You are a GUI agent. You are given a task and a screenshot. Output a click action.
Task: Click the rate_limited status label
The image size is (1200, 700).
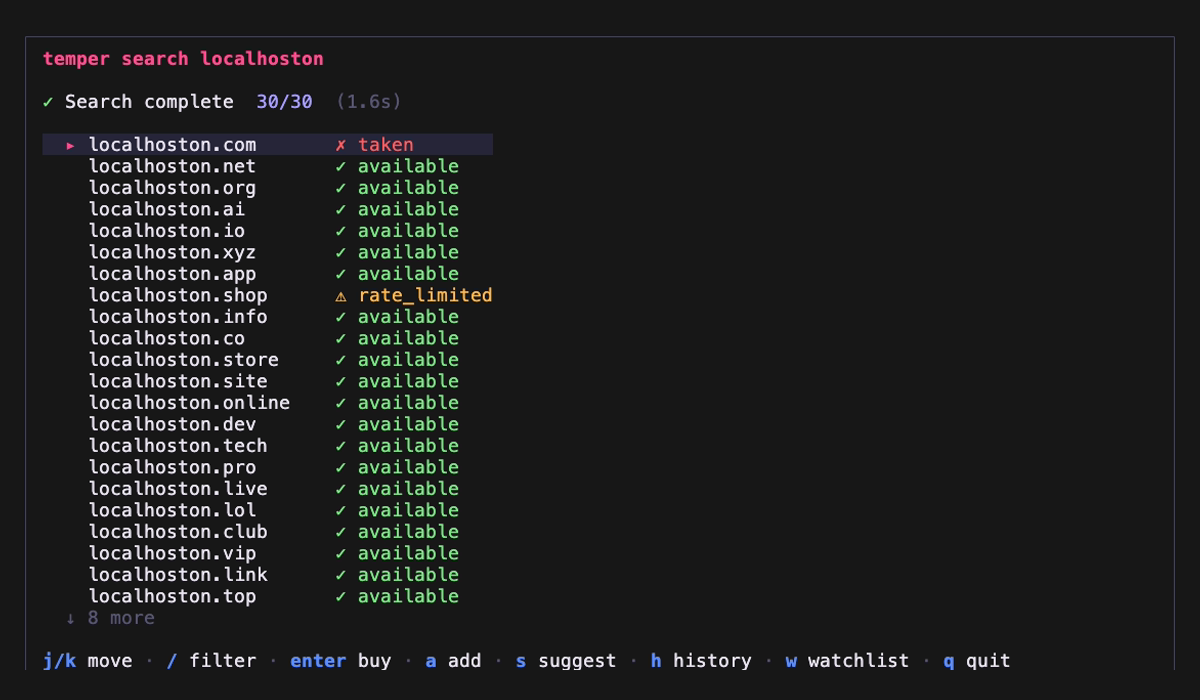[425, 296]
